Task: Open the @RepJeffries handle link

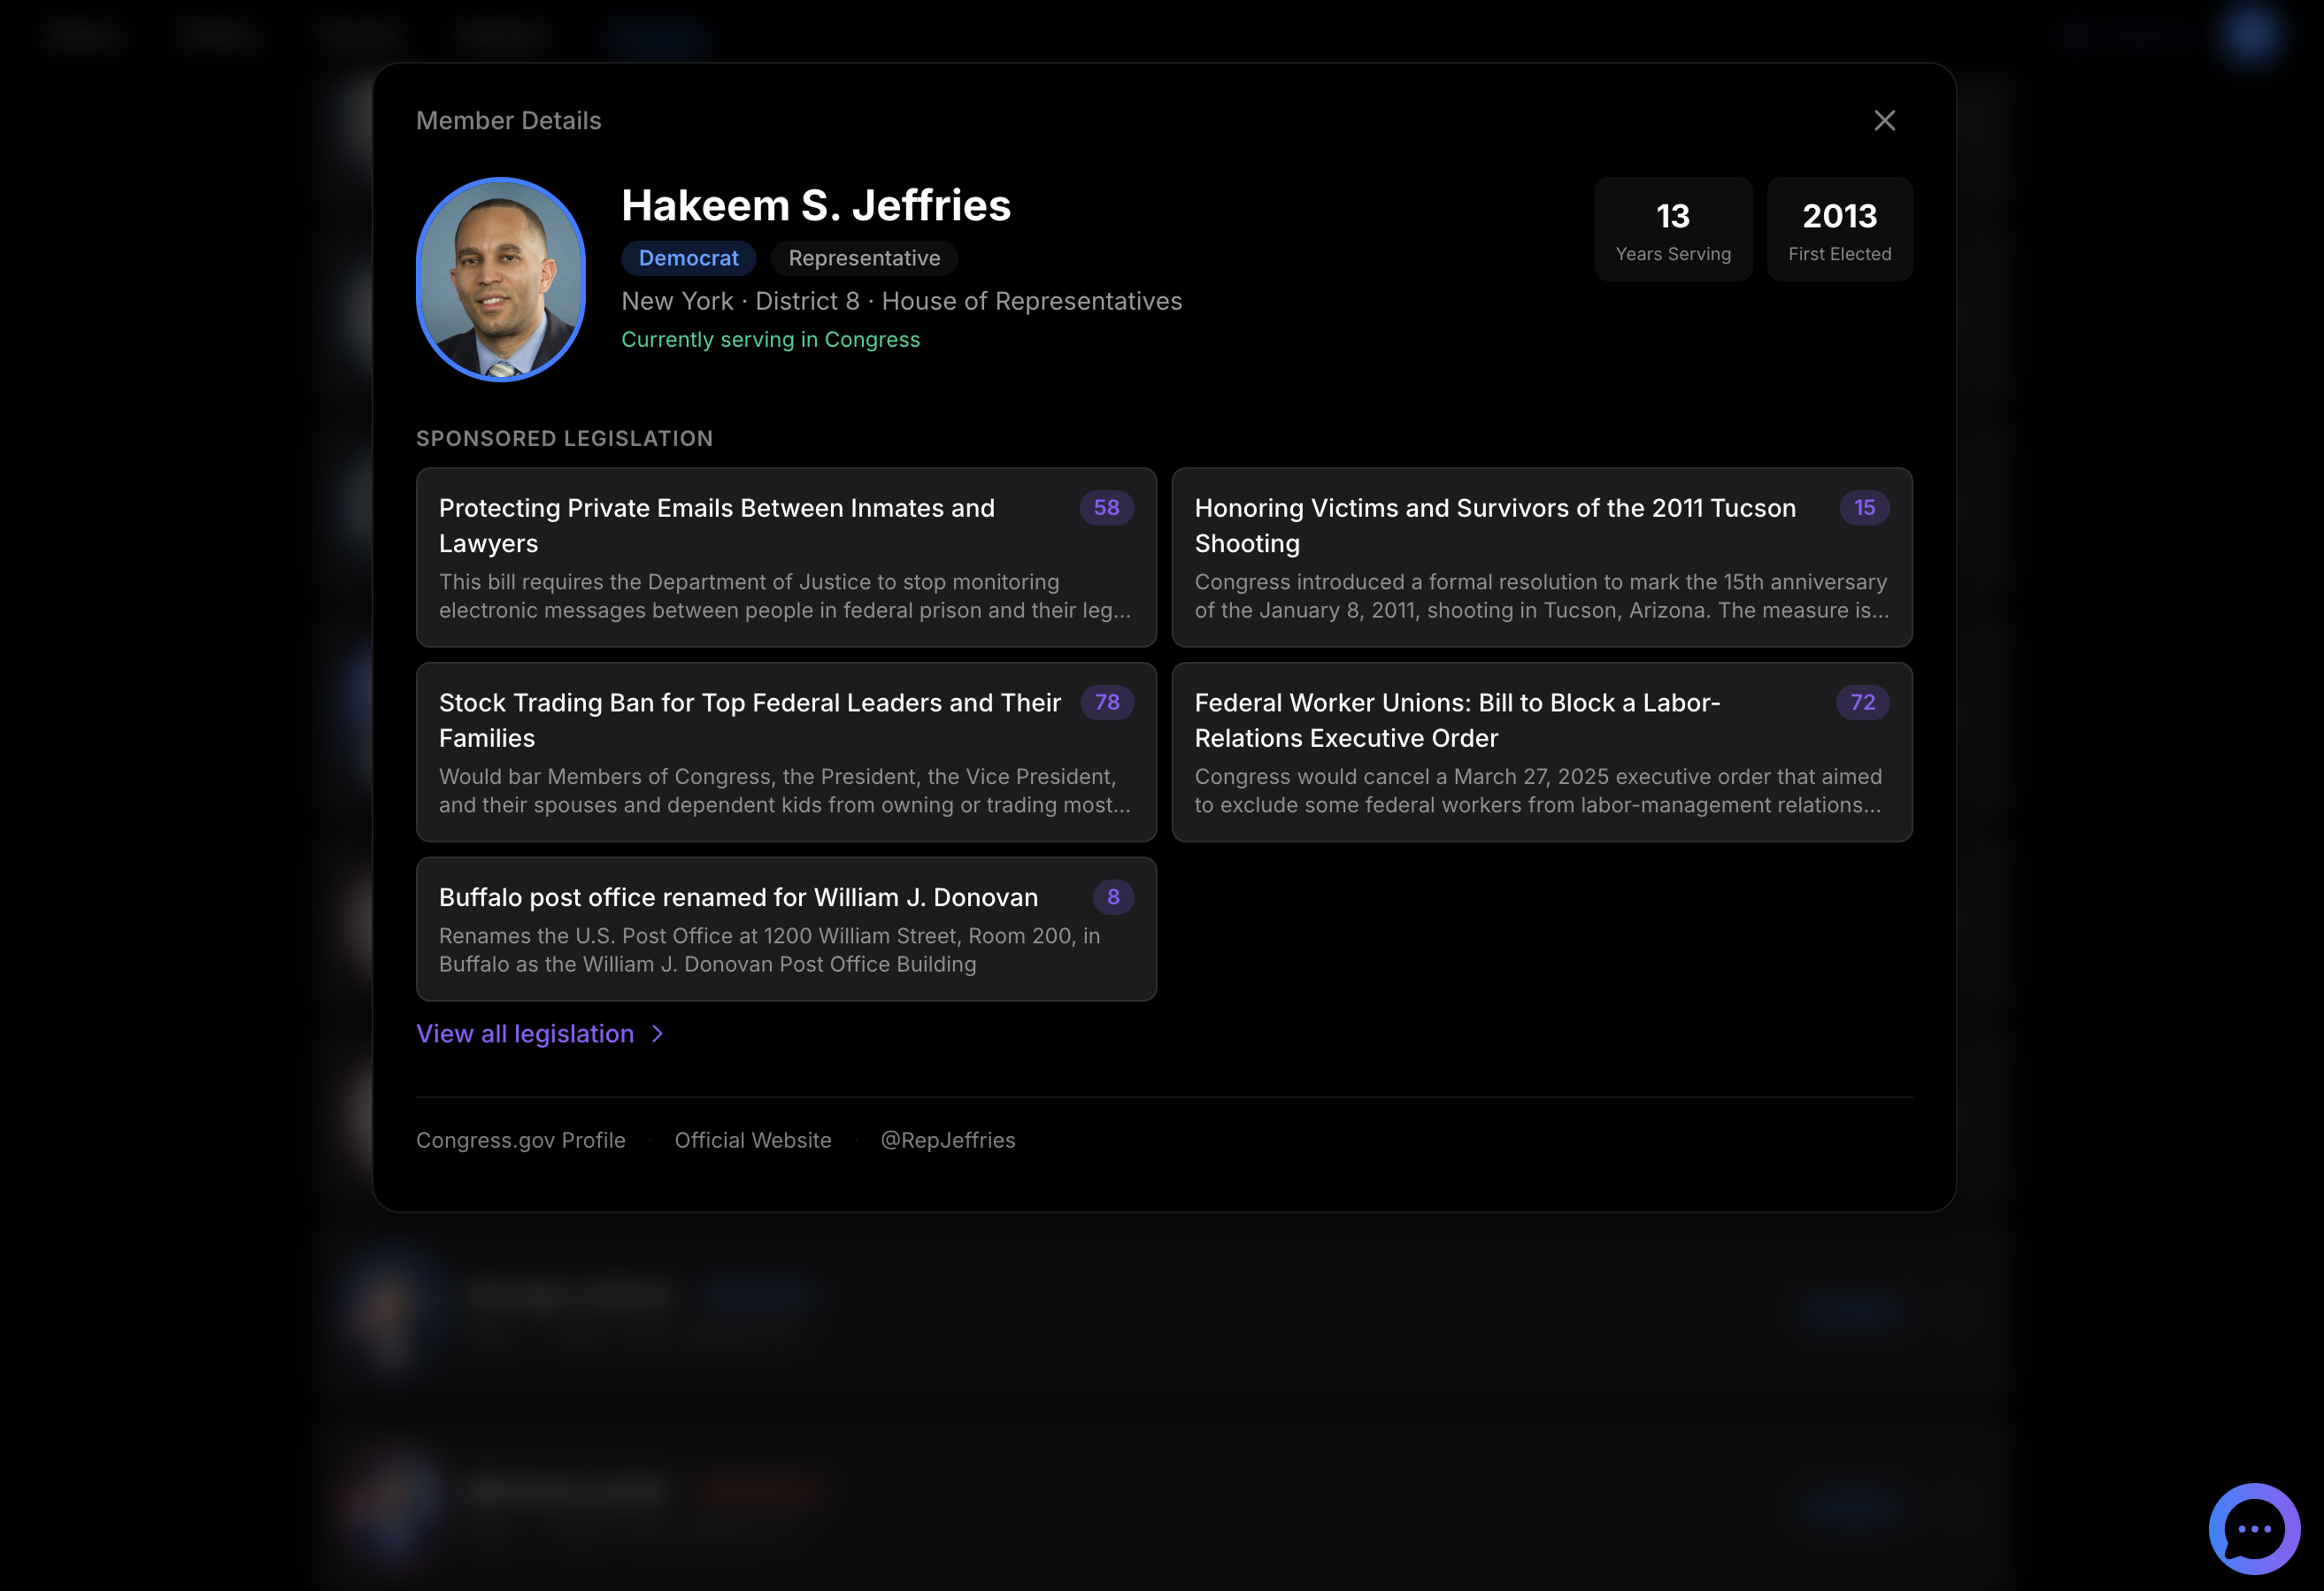Action: click(x=948, y=1140)
